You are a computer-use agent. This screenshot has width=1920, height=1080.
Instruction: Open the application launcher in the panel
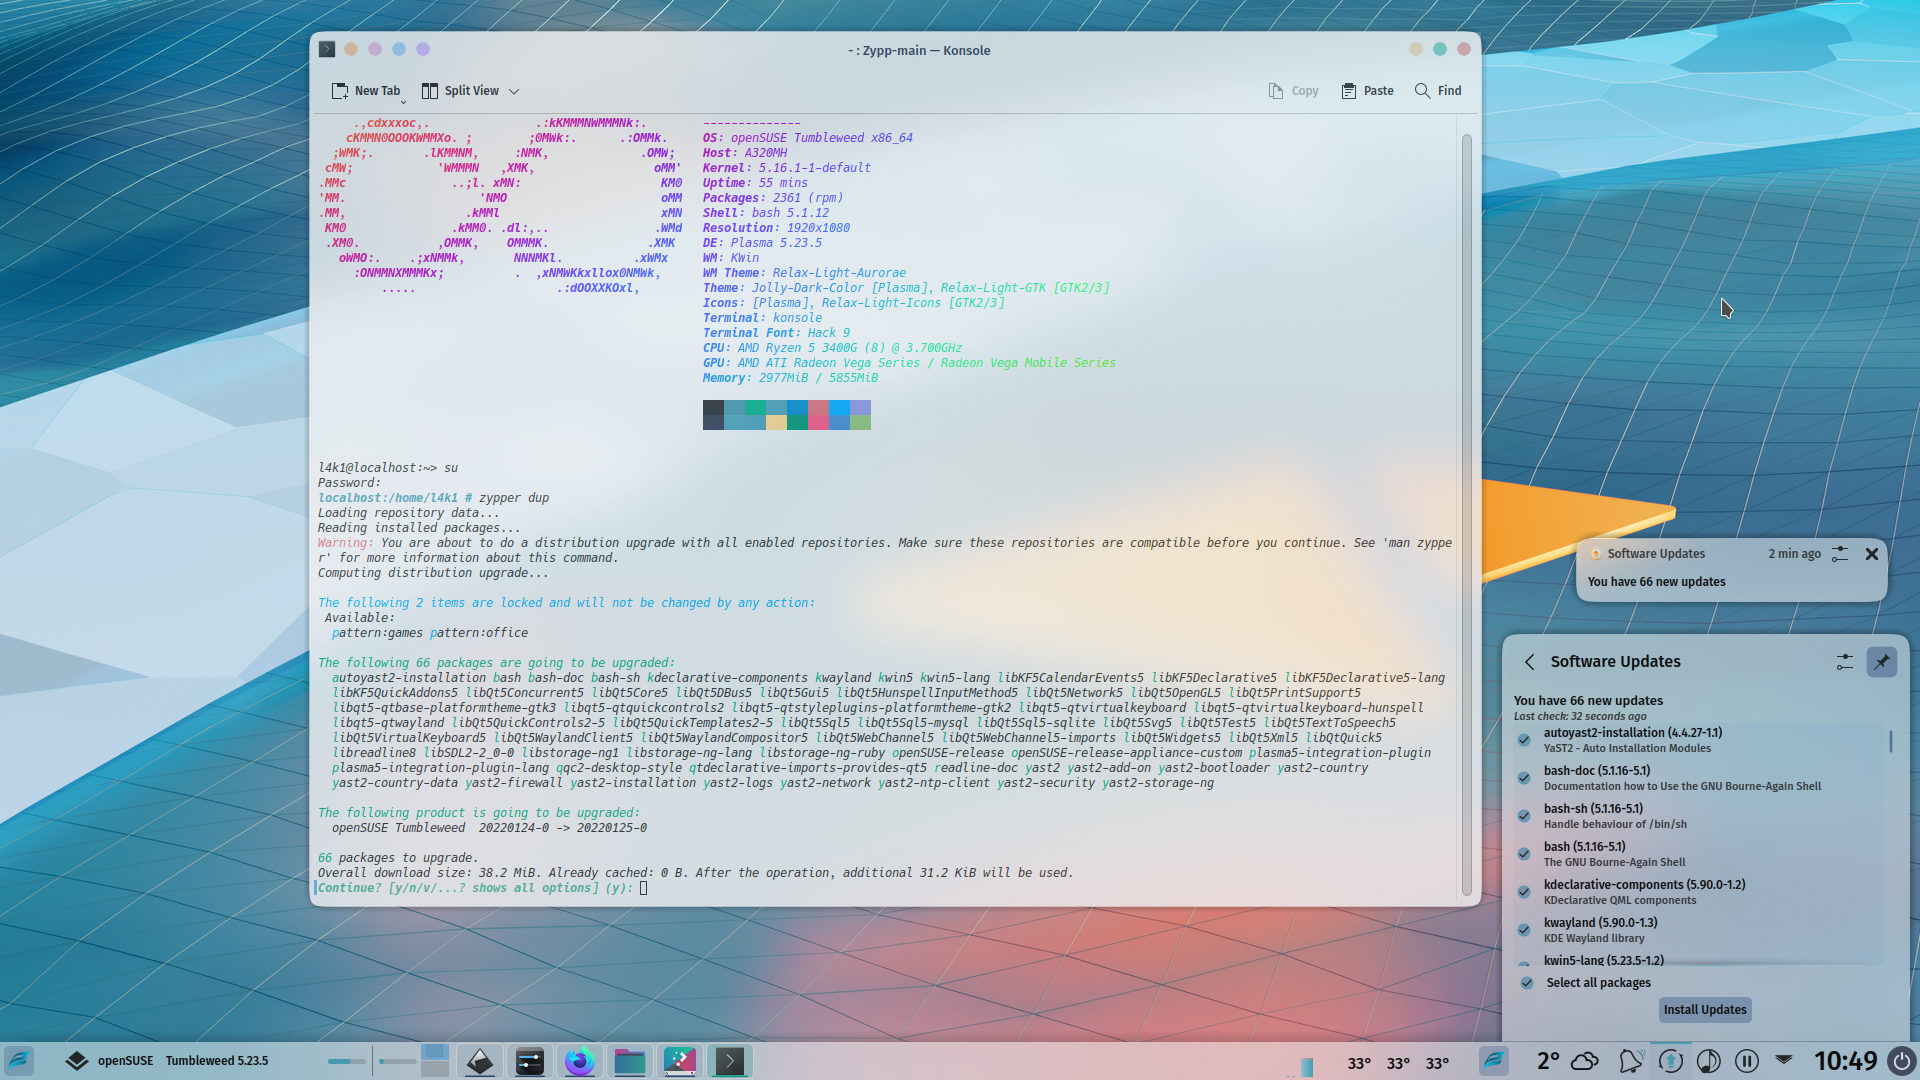20,1061
